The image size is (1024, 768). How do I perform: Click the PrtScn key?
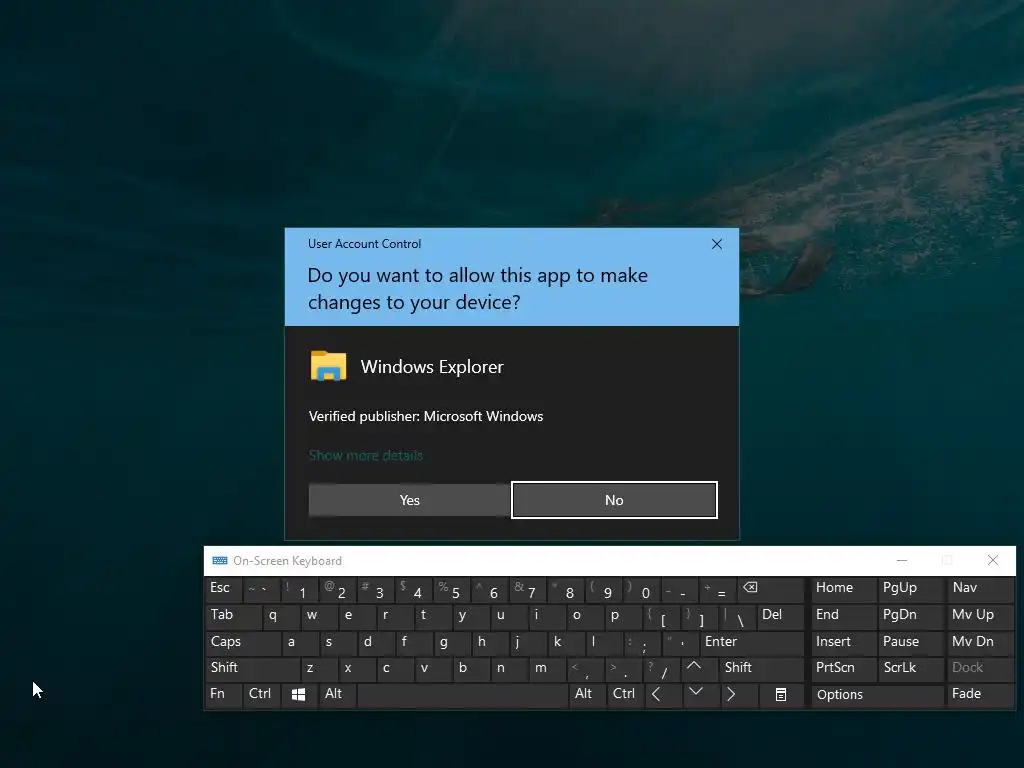(x=843, y=668)
